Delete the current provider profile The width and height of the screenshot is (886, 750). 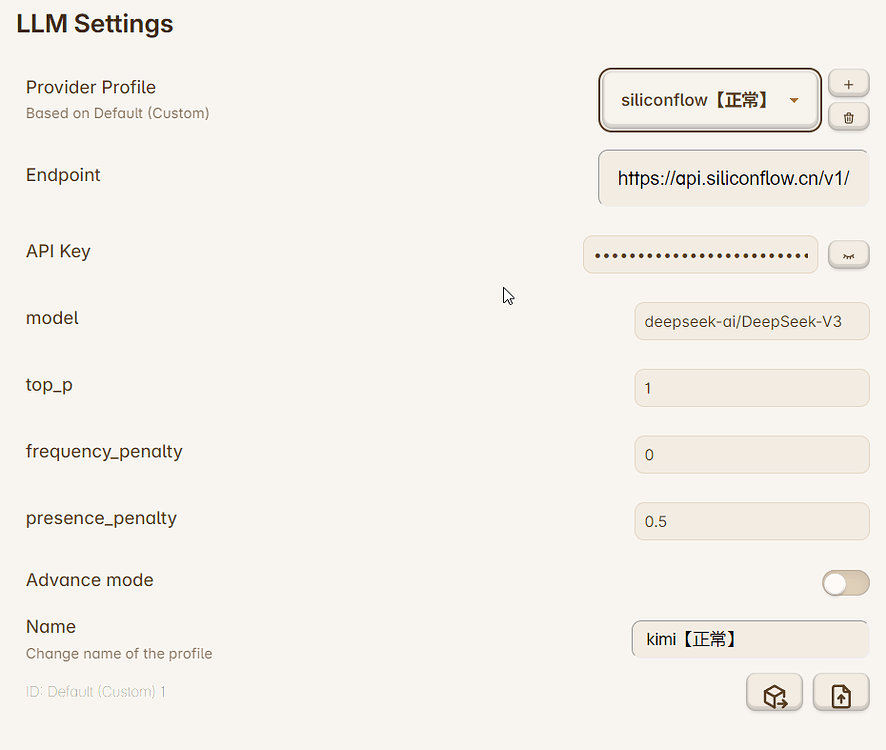click(x=848, y=117)
